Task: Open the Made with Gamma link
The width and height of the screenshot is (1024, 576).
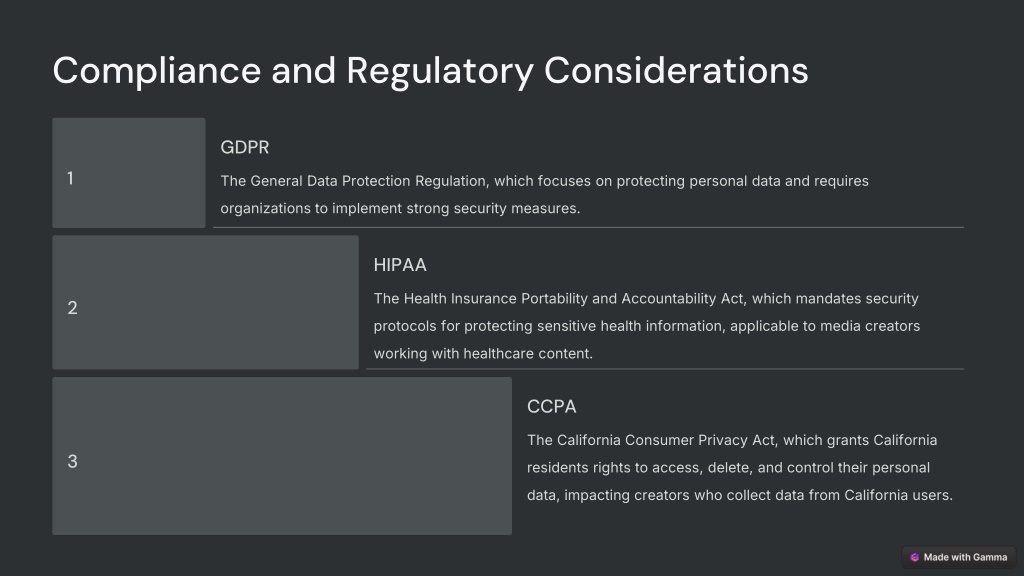Action: [959, 557]
